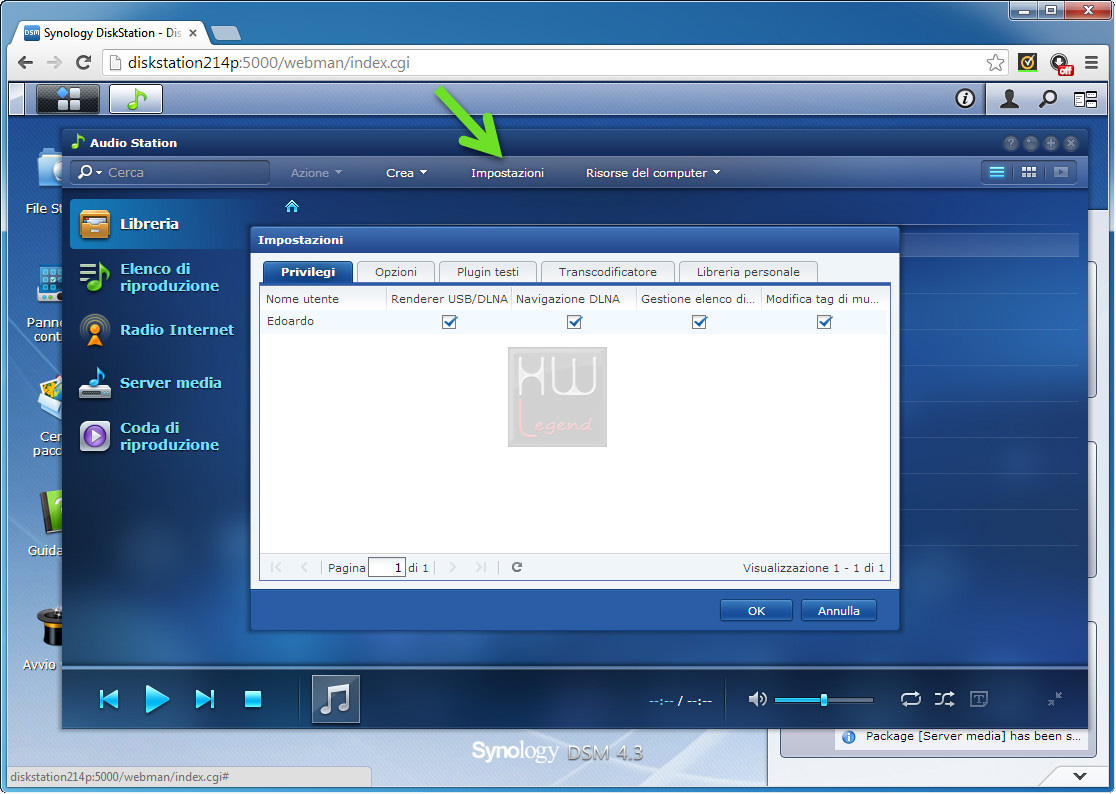The height and width of the screenshot is (794, 1116).
Task: Toggle Renderer USB/DLNA for Edoardo
Action: tap(449, 322)
